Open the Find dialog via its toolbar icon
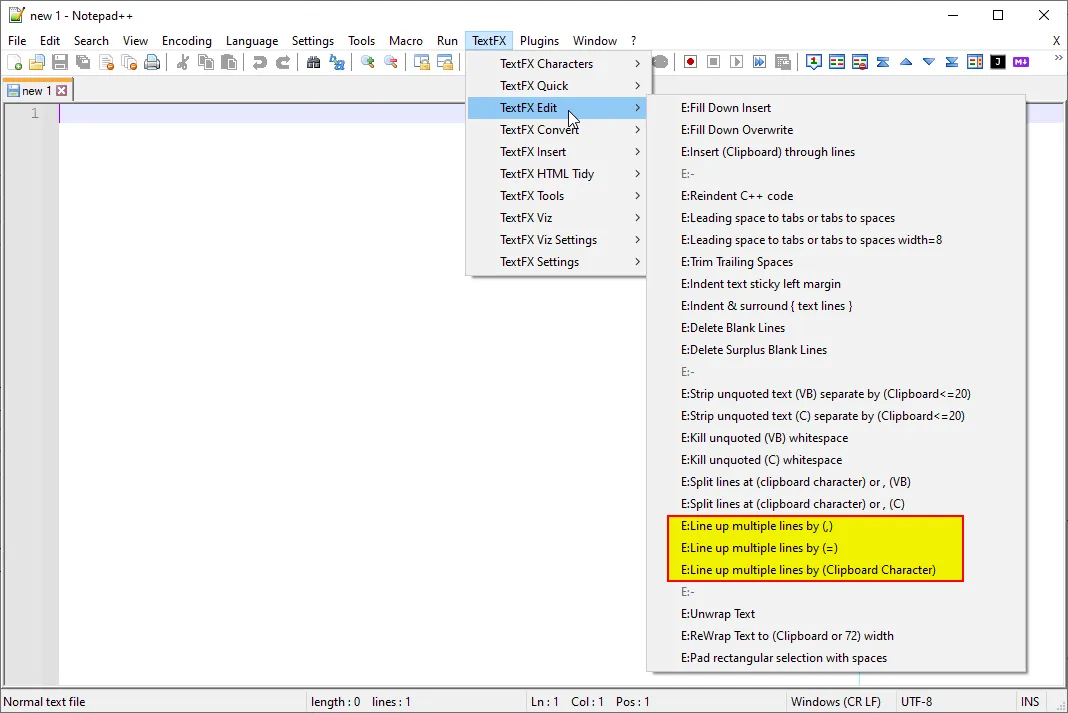The width and height of the screenshot is (1068, 713). point(314,61)
